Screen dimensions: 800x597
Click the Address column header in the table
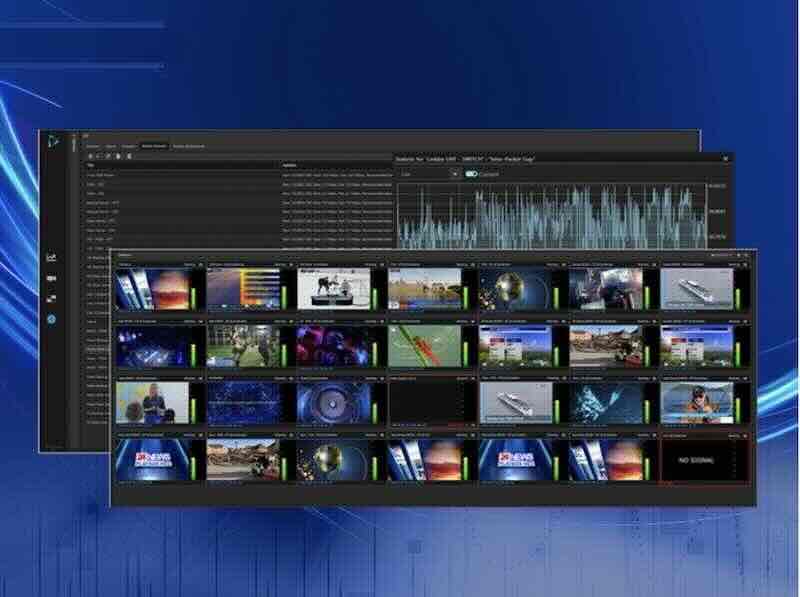(x=290, y=165)
